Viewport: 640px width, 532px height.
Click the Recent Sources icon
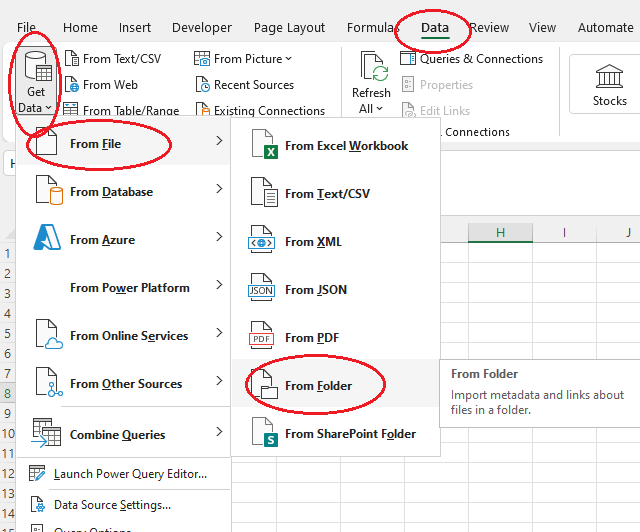point(202,85)
